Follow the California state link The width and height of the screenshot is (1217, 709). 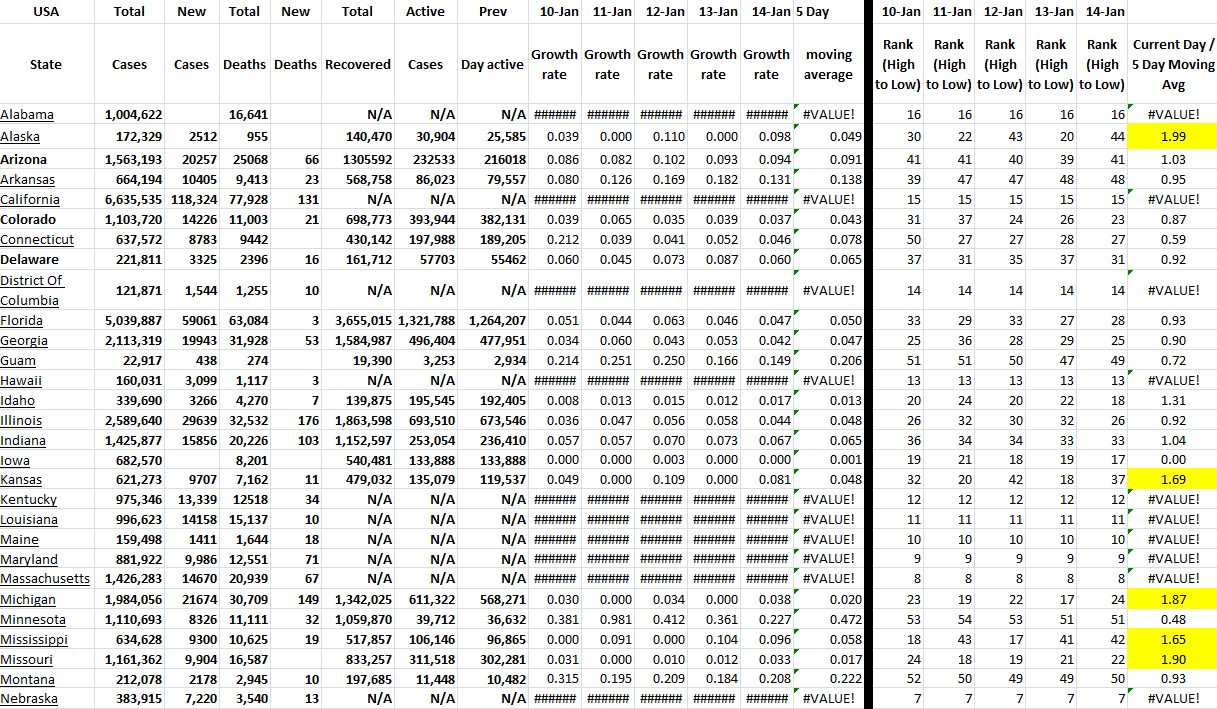(31, 199)
